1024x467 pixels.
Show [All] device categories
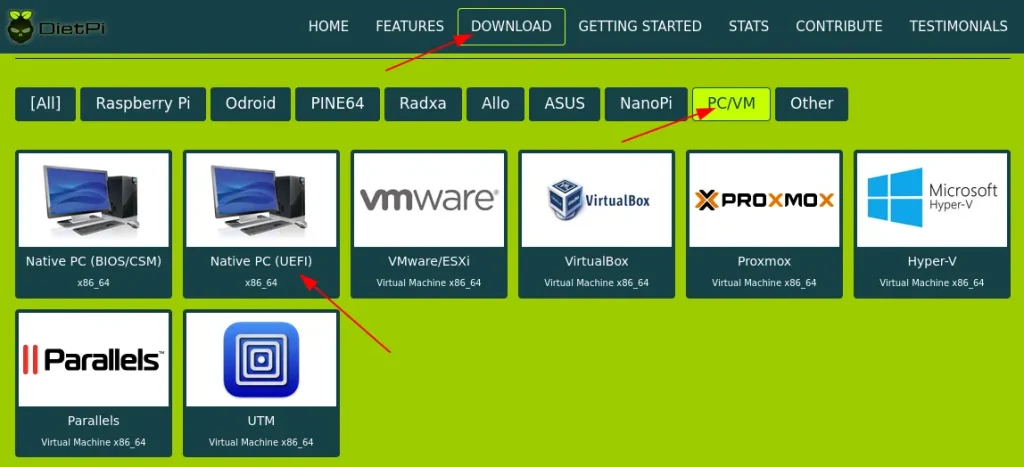coord(45,103)
